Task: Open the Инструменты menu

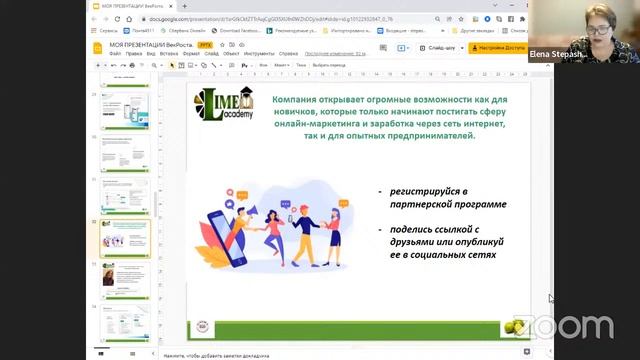Action: pyautogui.click(x=259, y=54)
